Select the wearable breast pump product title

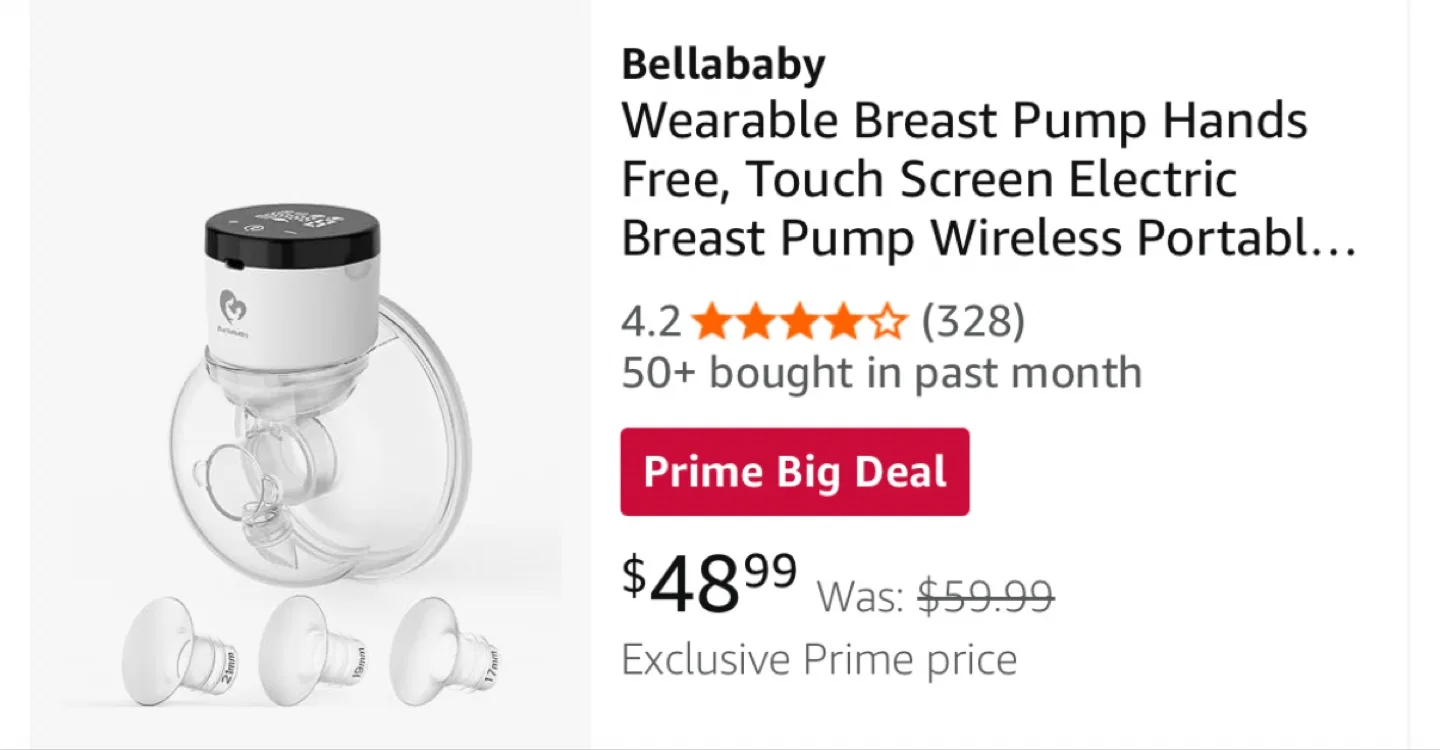click(x=965, y=178)
